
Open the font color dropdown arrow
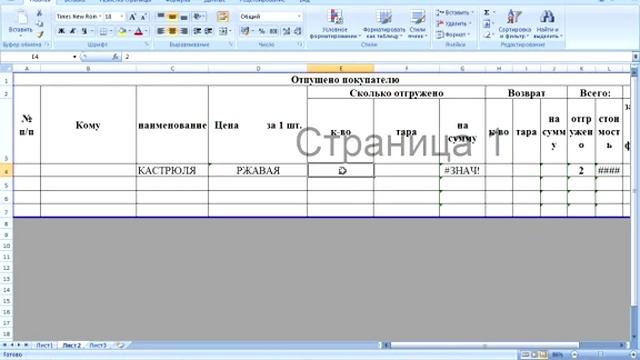(x=146, y=31)
